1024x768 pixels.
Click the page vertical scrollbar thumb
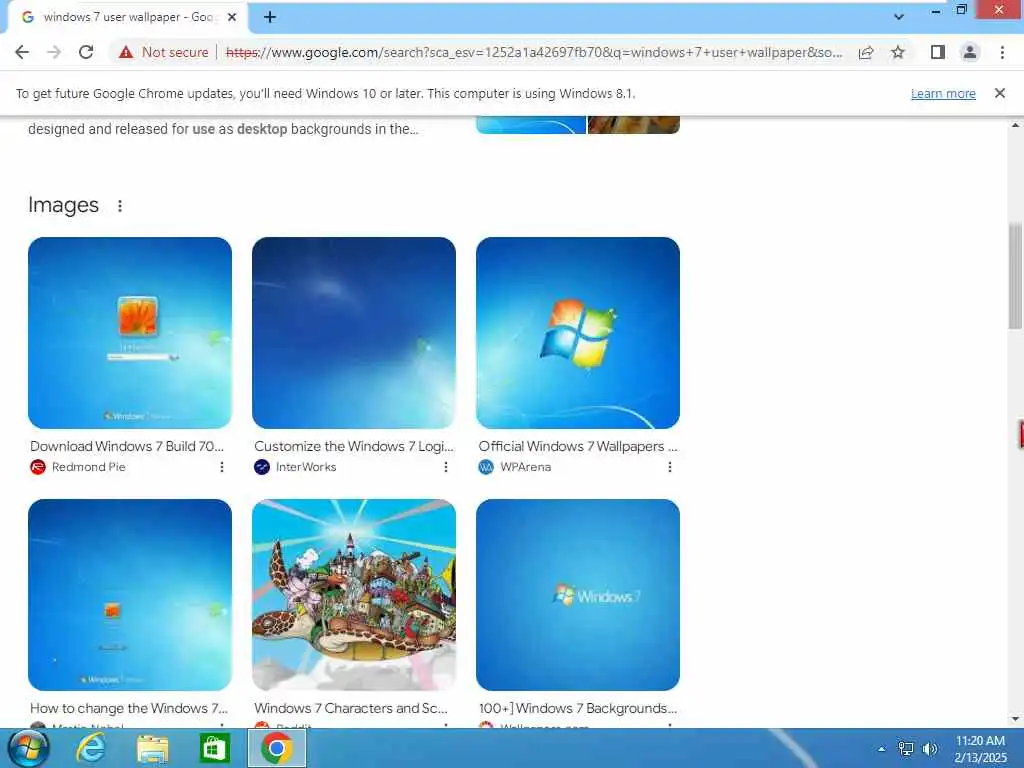click(1015, 276)
